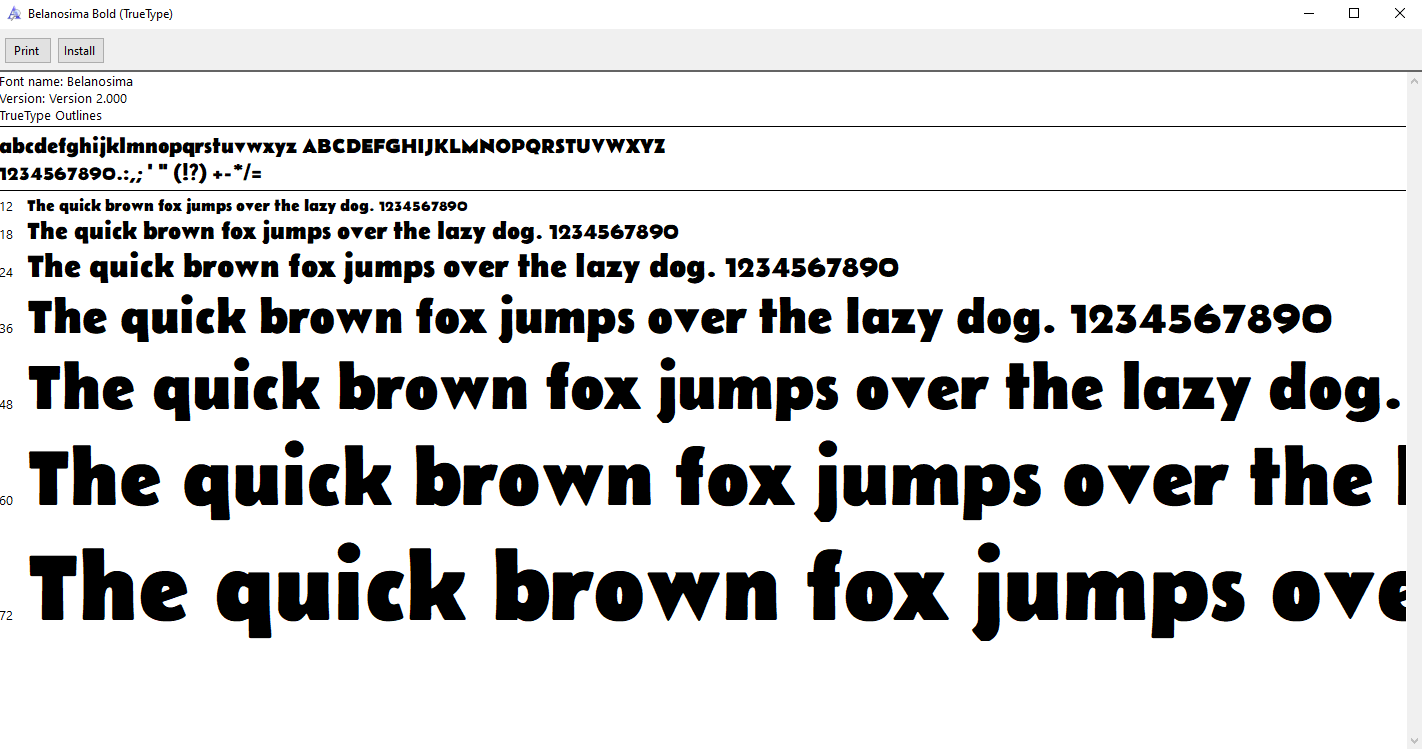1422x749 pixels.
Task: Close the Belanosima Bold window
Action: coord(1399,14)
